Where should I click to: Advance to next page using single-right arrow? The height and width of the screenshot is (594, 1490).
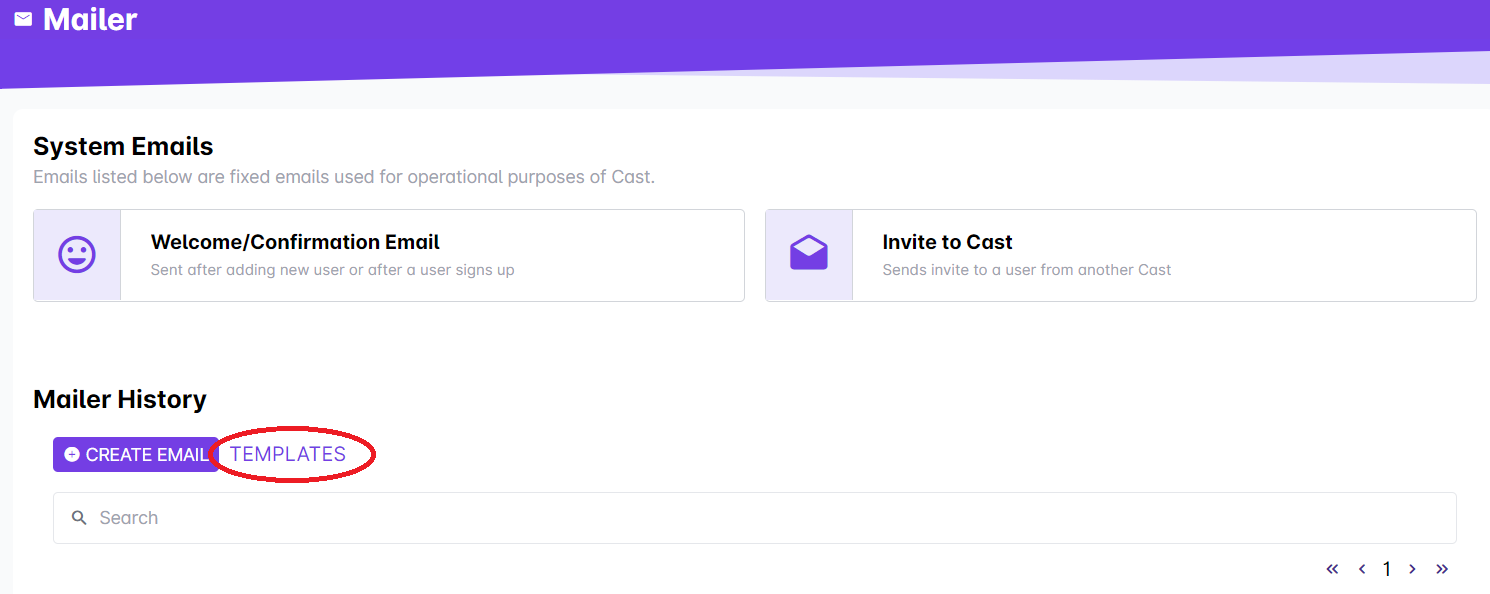[1412, 569]
